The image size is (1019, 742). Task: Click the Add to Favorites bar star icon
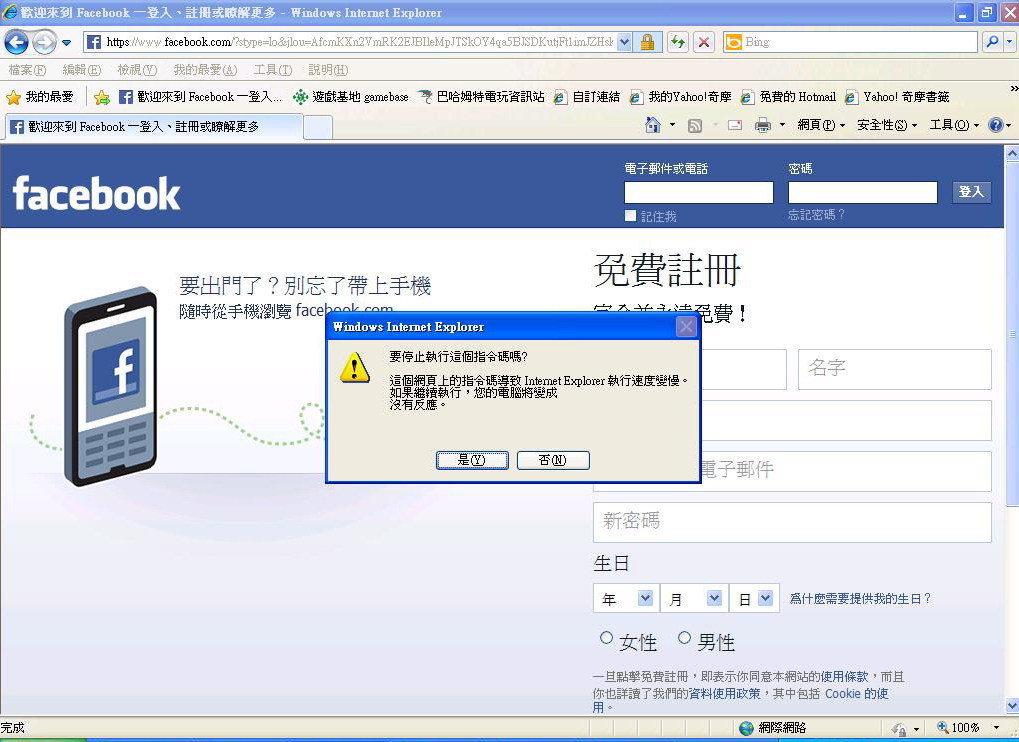(x=102, y=97)
